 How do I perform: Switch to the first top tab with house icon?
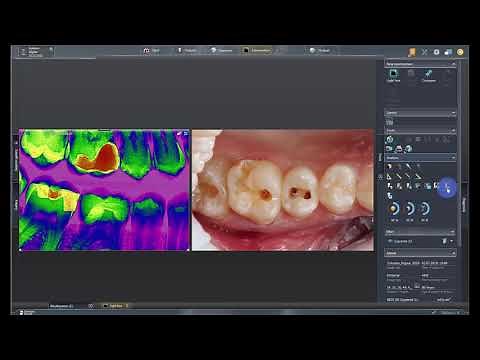pyautogui.click(x=152, y=50)
